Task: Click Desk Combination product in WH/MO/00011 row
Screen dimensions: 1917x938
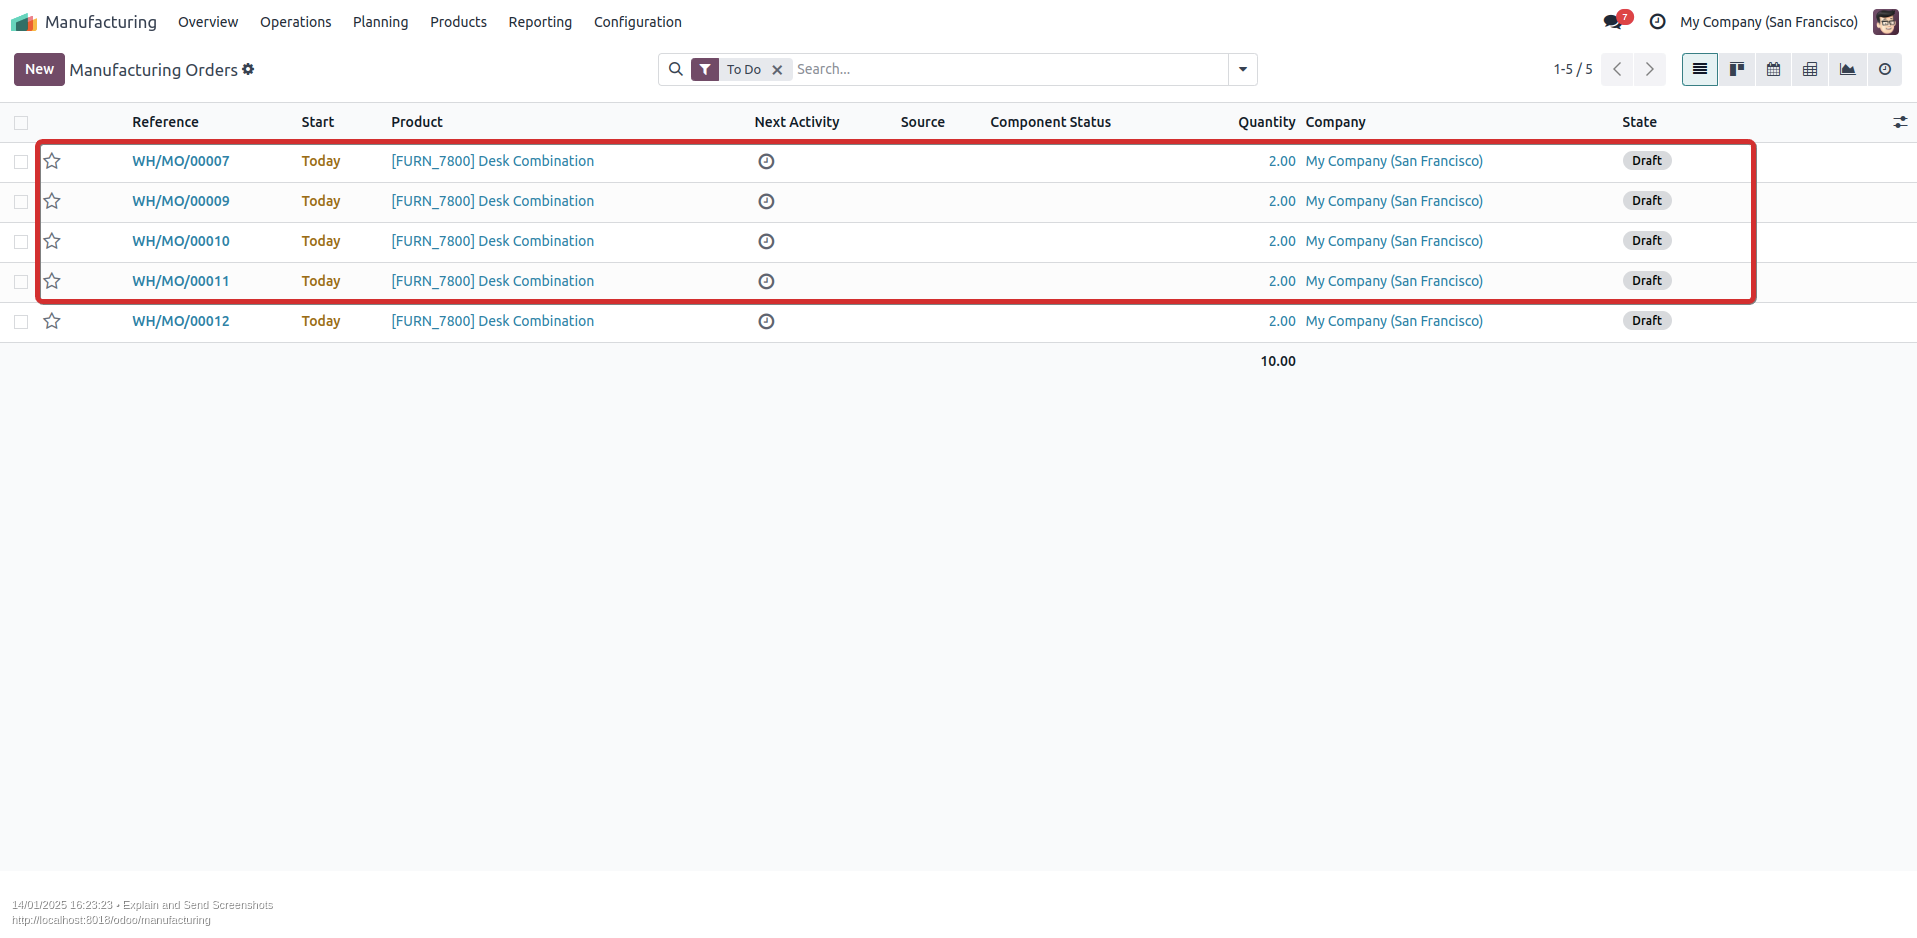Action: pyautogui.click(x=492, y=281)
